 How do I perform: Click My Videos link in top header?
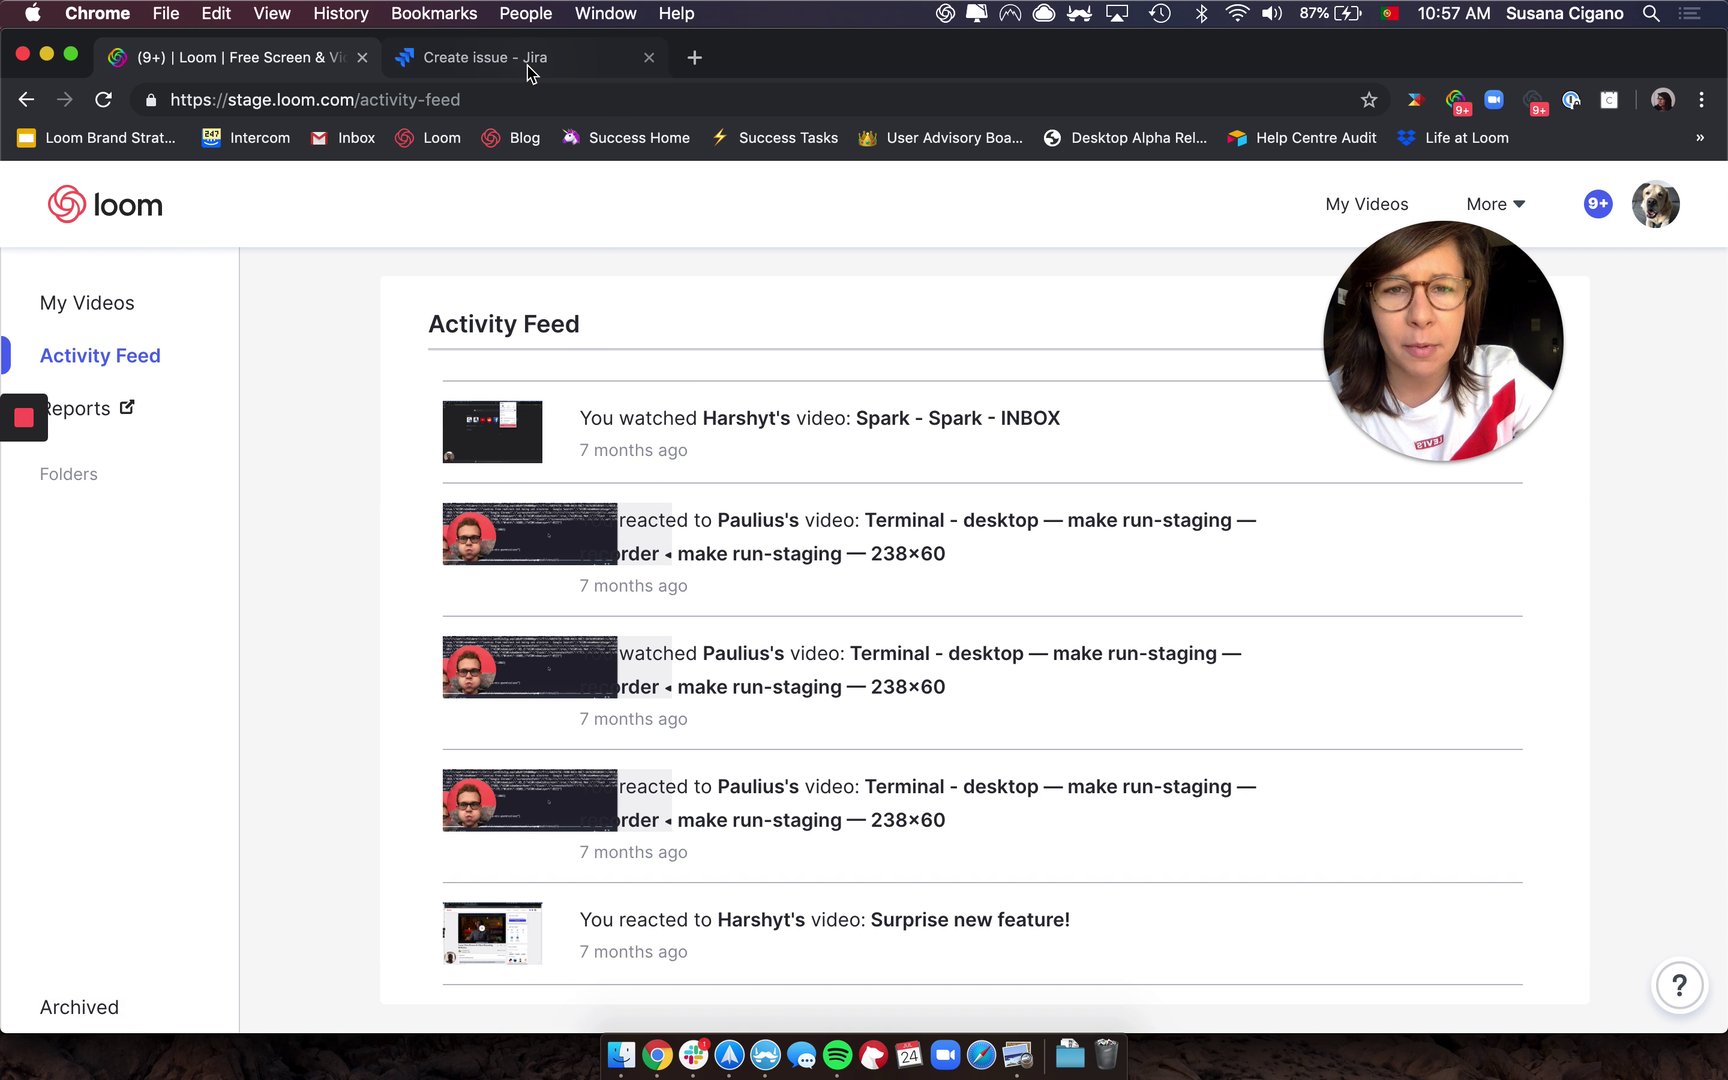pos(1367,204)
